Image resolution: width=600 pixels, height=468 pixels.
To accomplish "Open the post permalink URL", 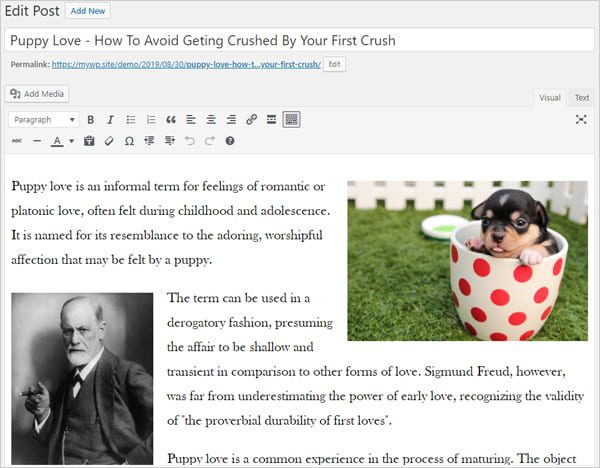I will click(x=186, y=64).
